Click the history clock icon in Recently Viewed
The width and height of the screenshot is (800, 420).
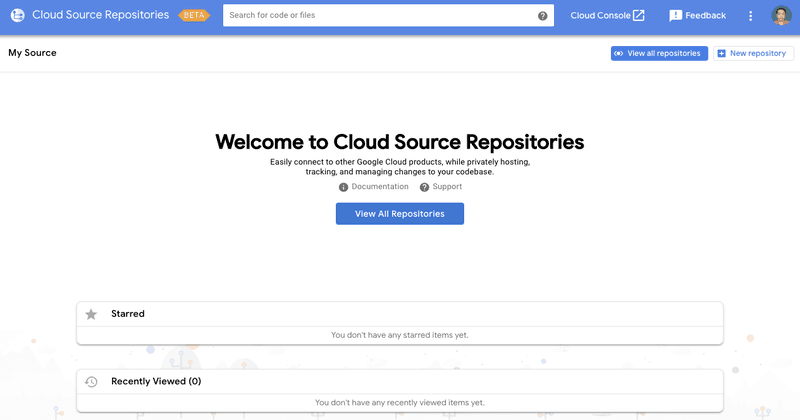point(91,382)
